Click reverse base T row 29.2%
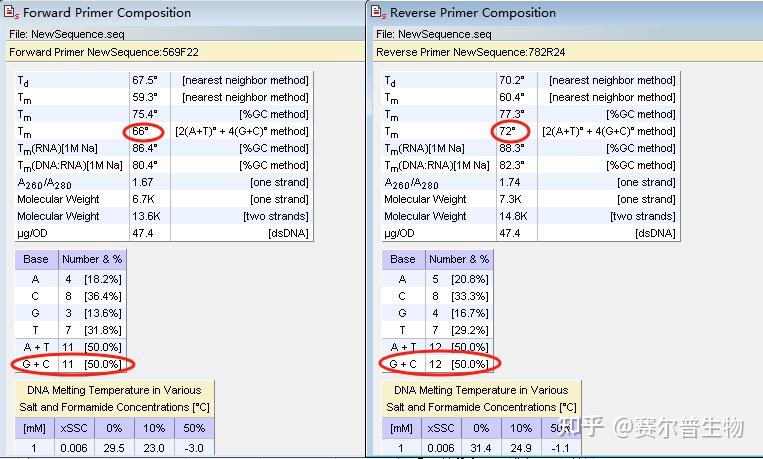 [437, 330]
